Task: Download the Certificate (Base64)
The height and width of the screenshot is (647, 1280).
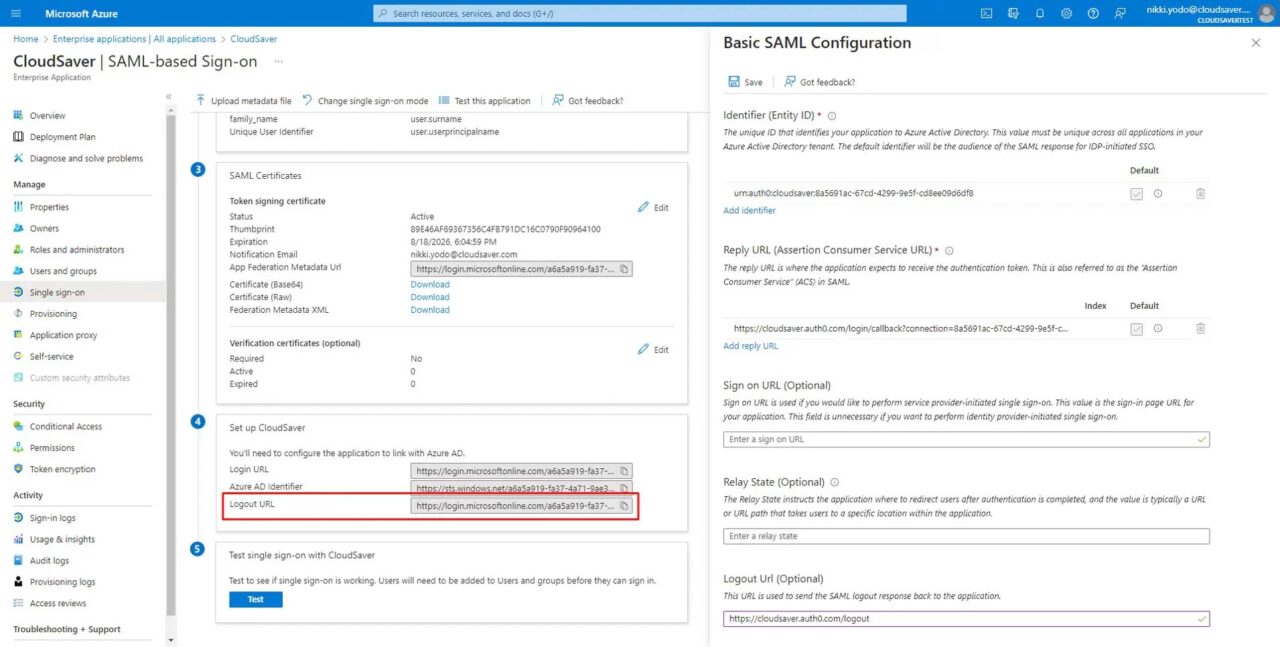Action: click(x=429, y=283)
